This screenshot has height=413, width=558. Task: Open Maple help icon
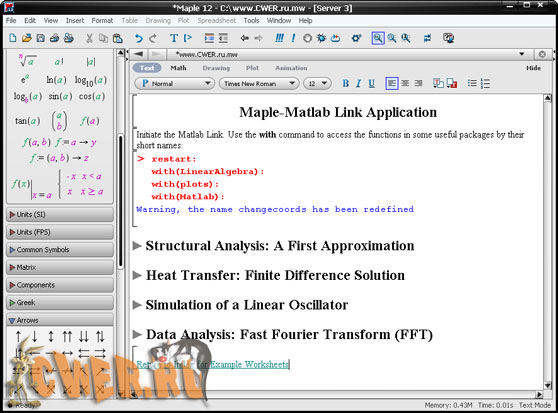[448, 38]
